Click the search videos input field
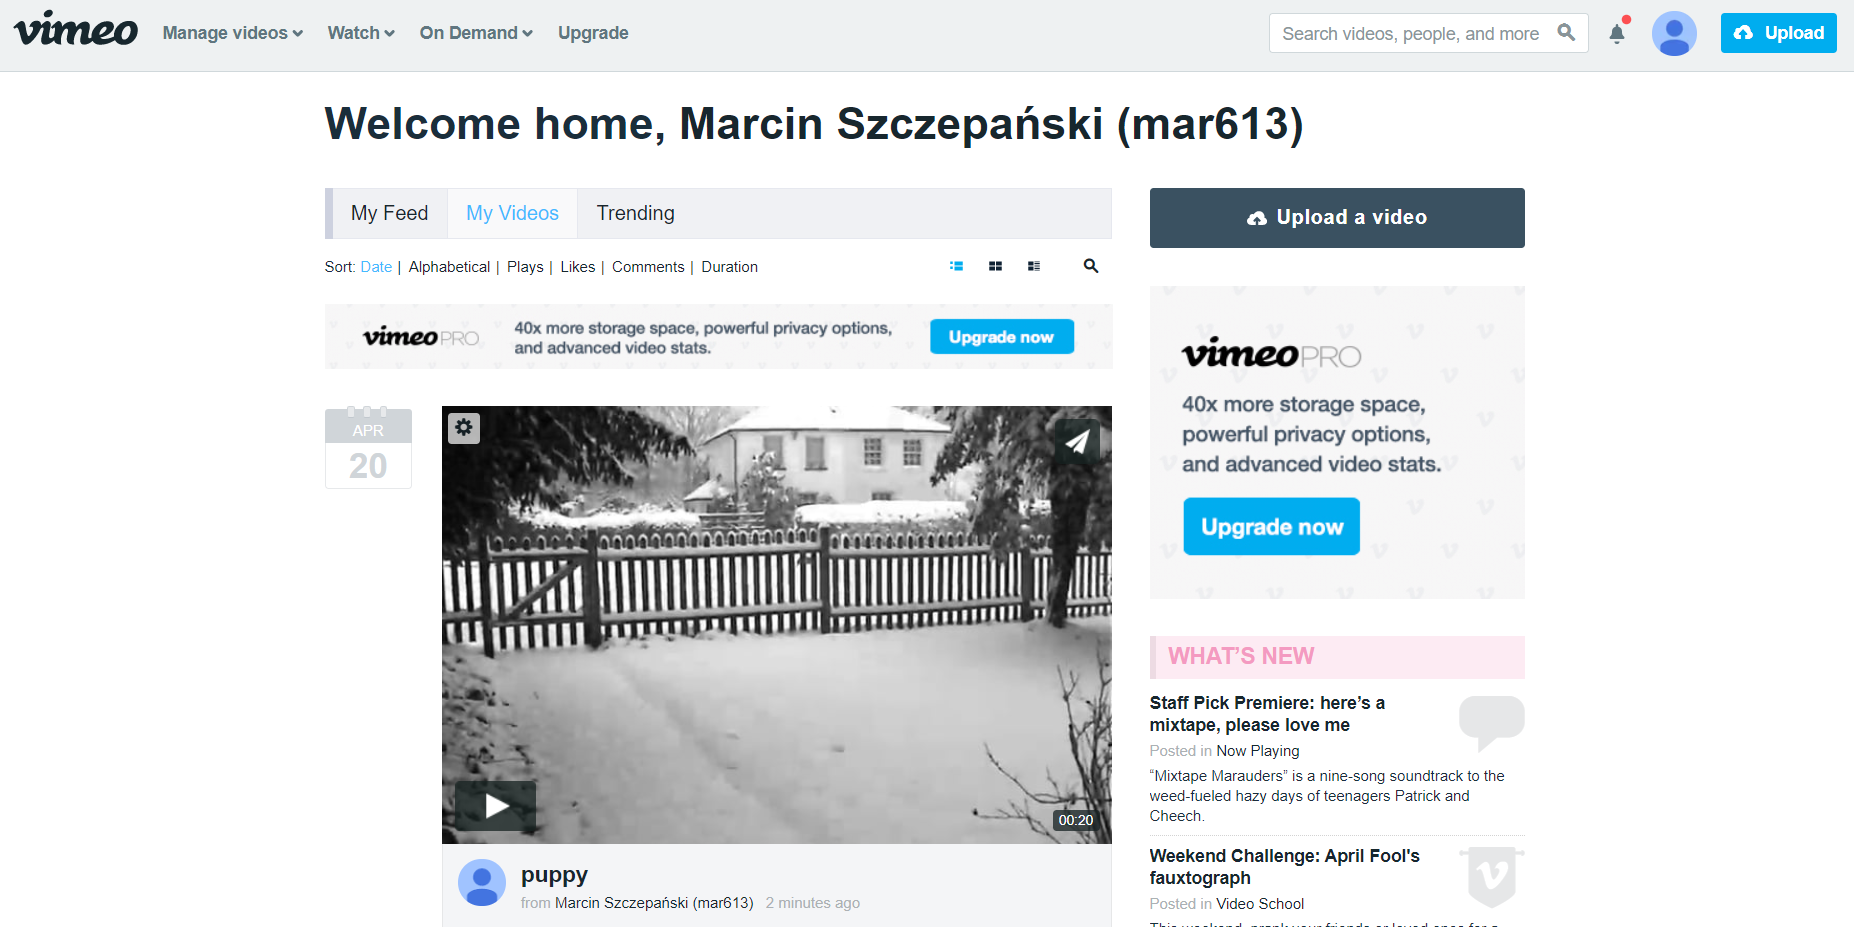The image size is (1854, 927). coord(1410,33)
